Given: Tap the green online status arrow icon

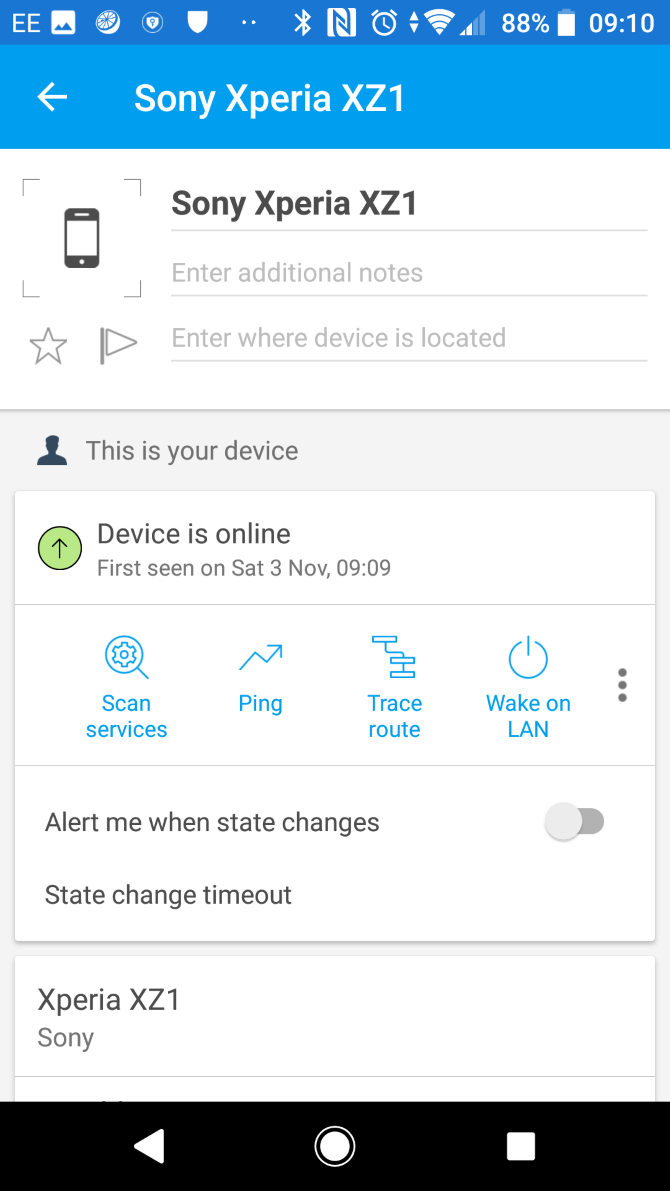Looking at the screenshot, I should pos(59,548).
